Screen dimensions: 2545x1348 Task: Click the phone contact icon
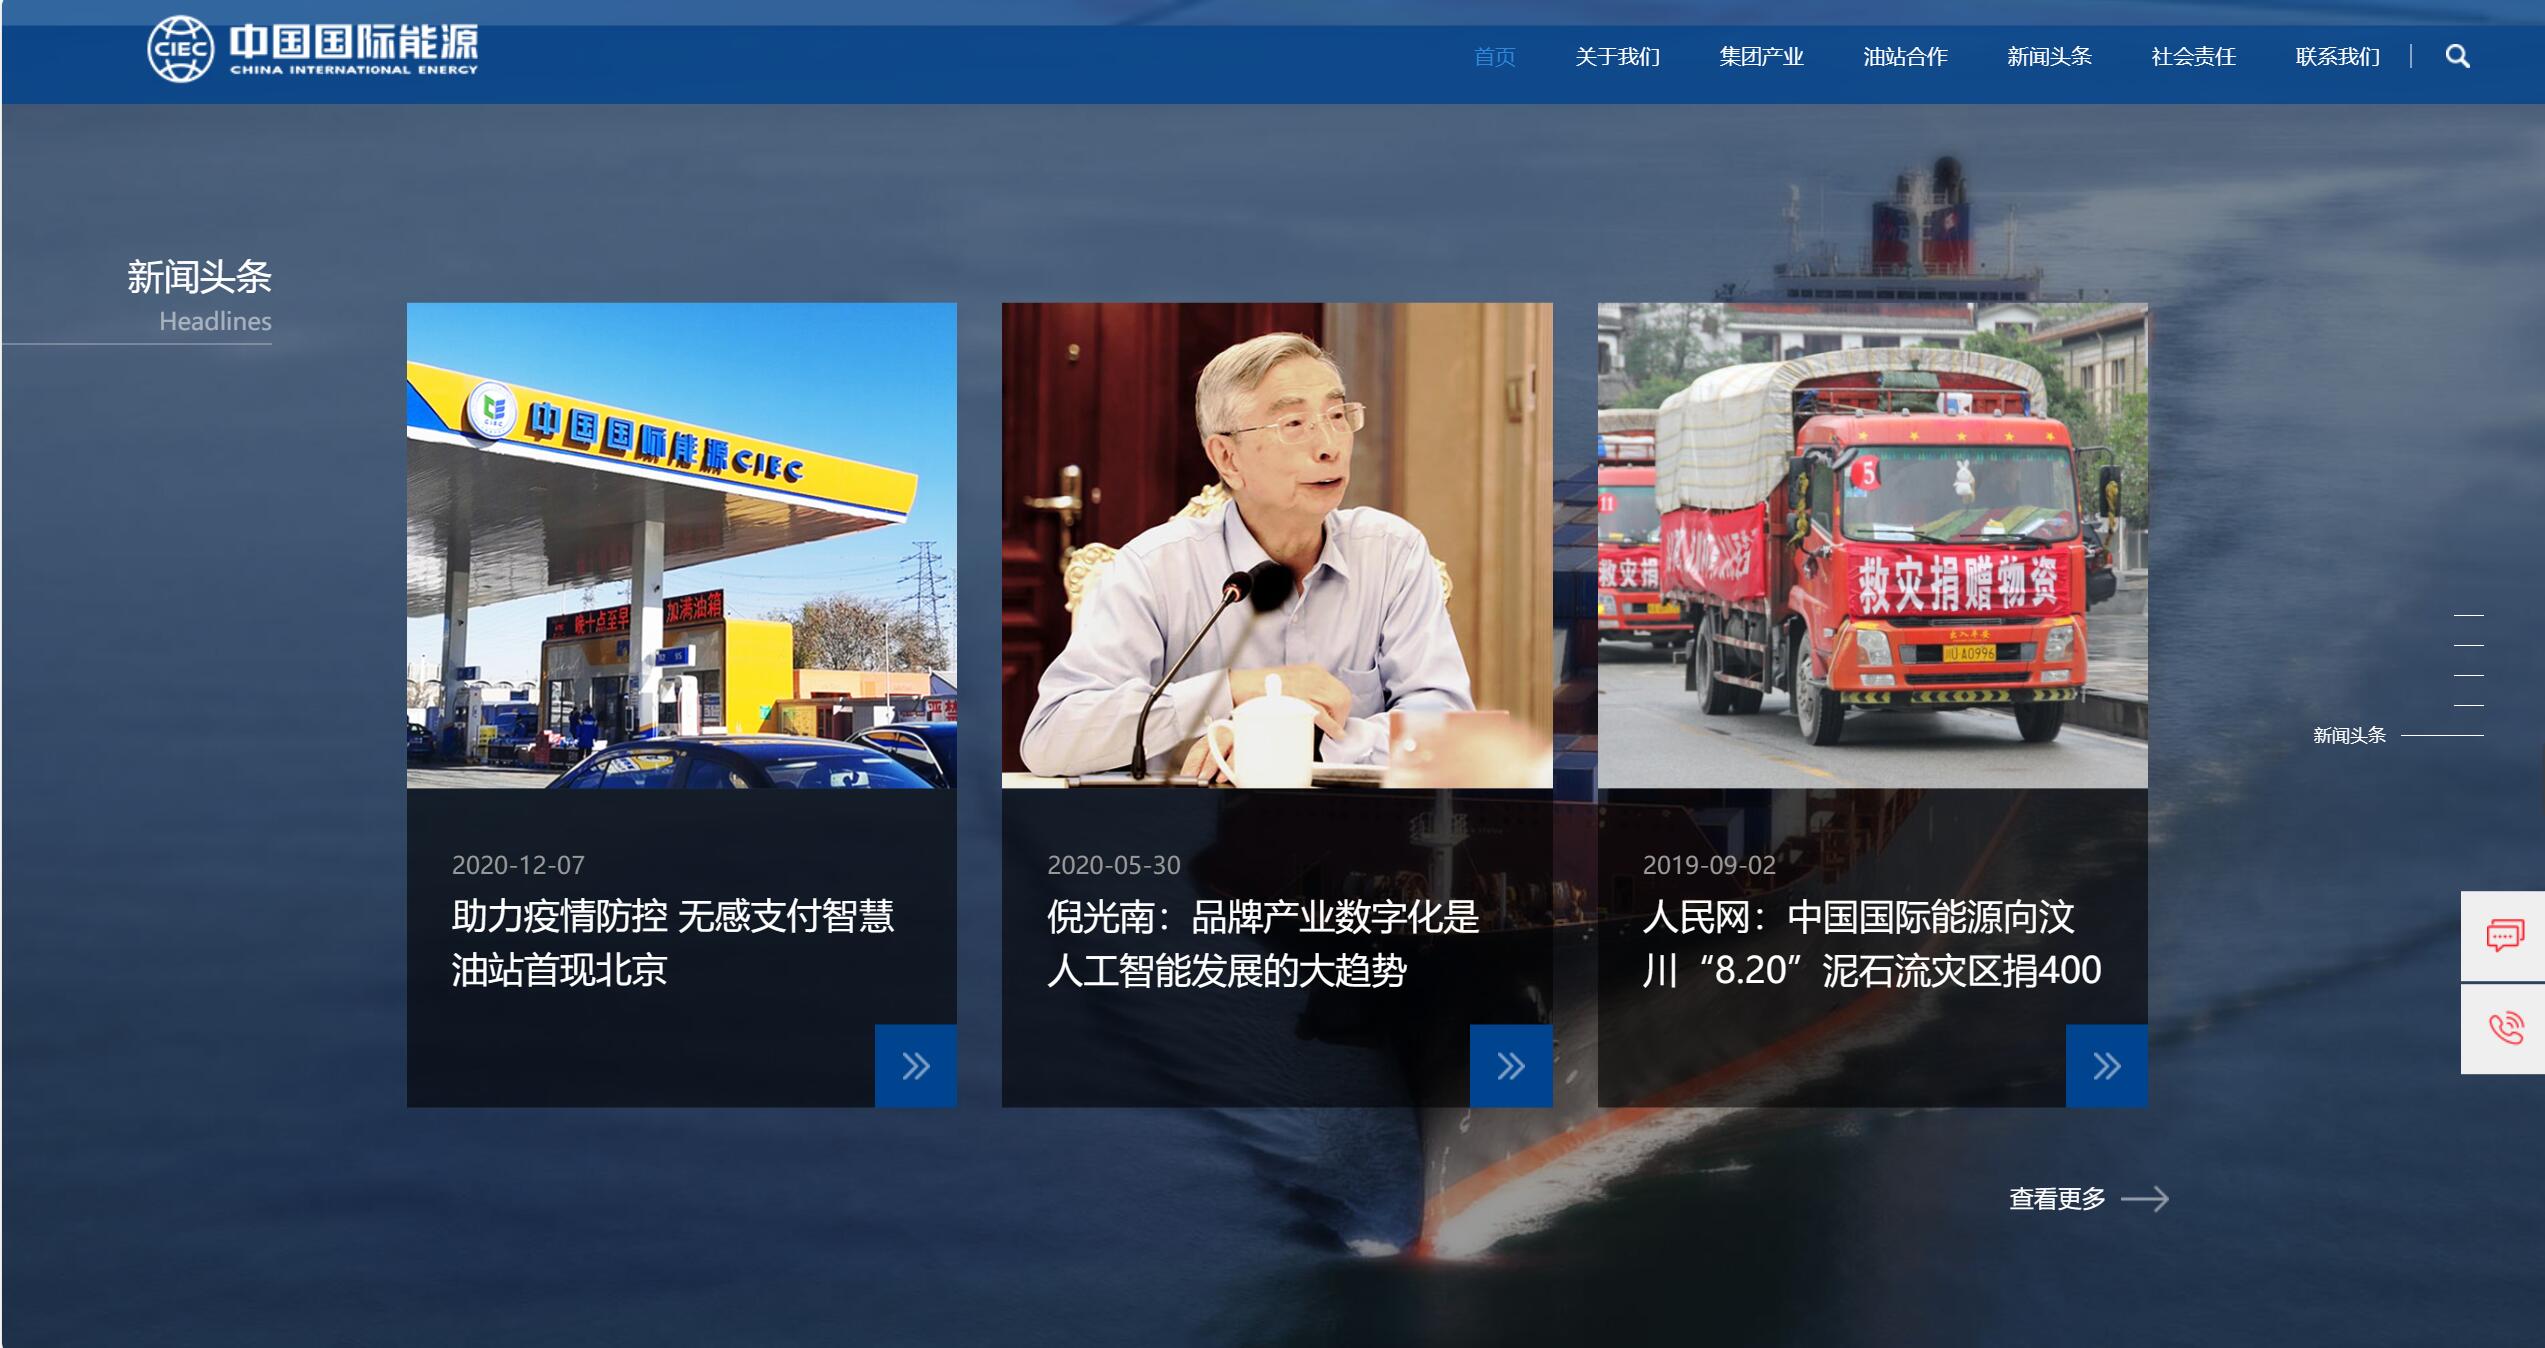point(2504,1029)
